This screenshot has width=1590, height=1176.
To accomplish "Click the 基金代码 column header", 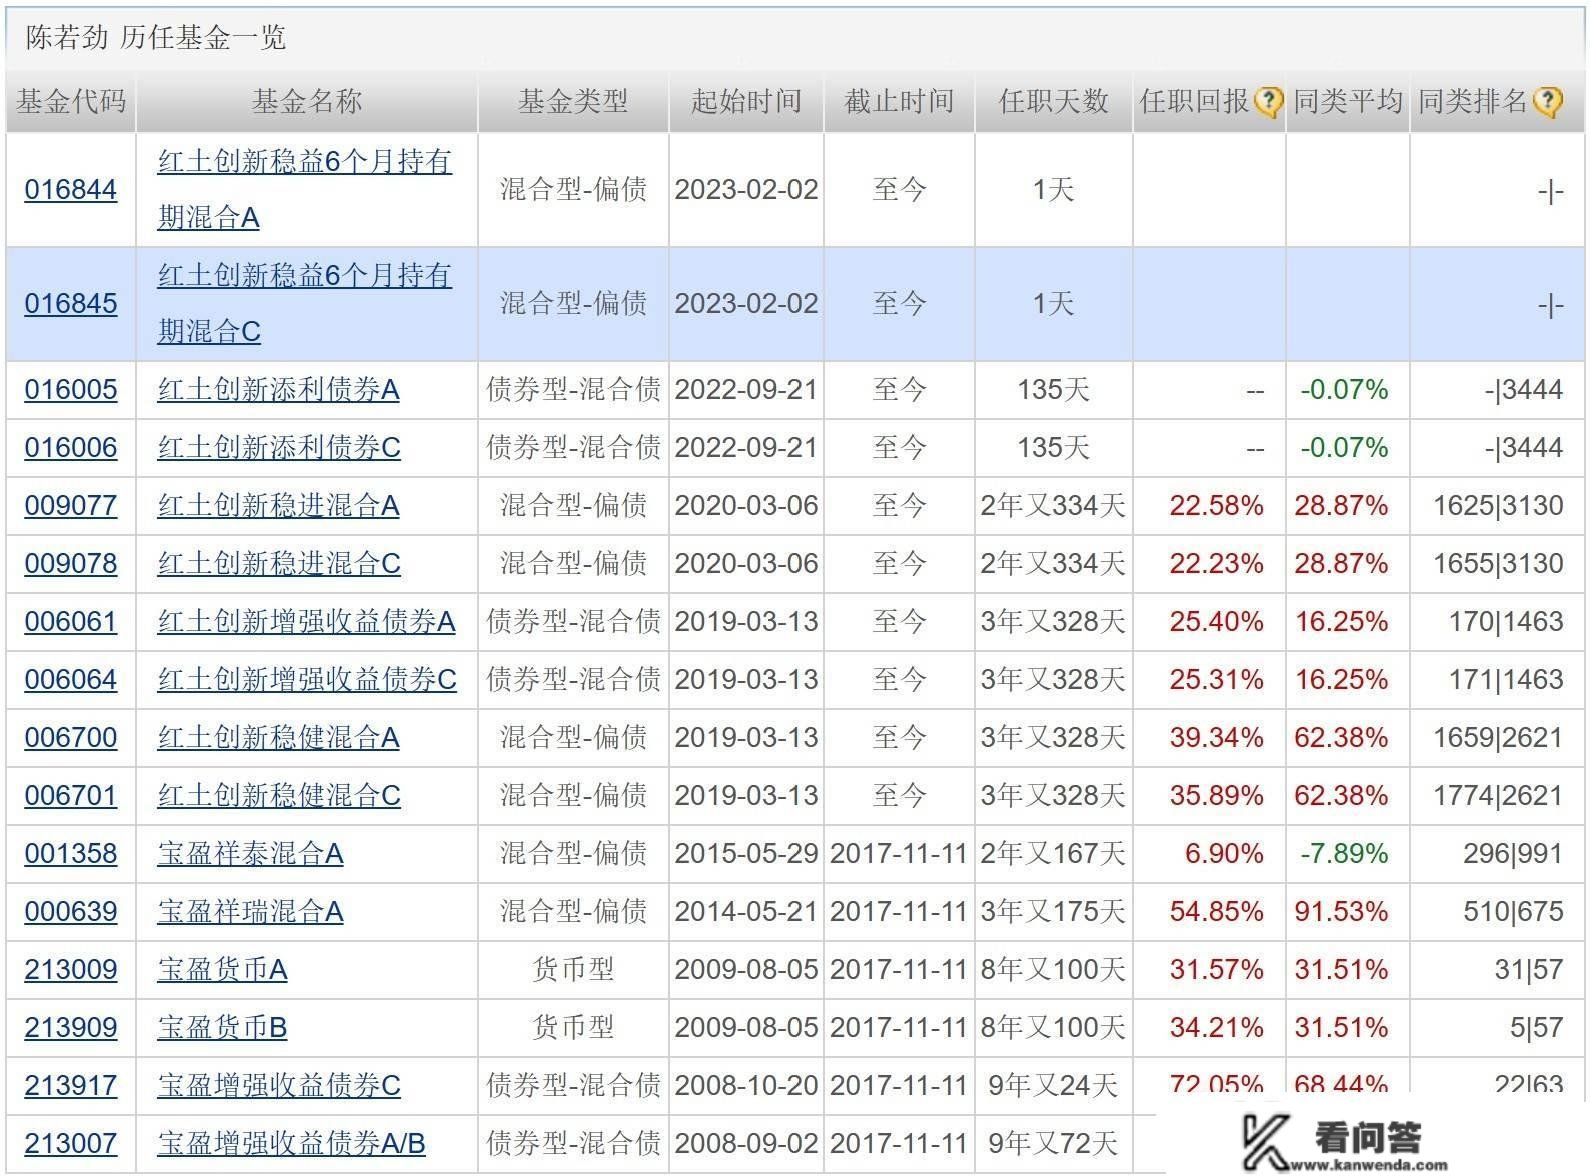I will pyautogui.click(x=71, y=101).
